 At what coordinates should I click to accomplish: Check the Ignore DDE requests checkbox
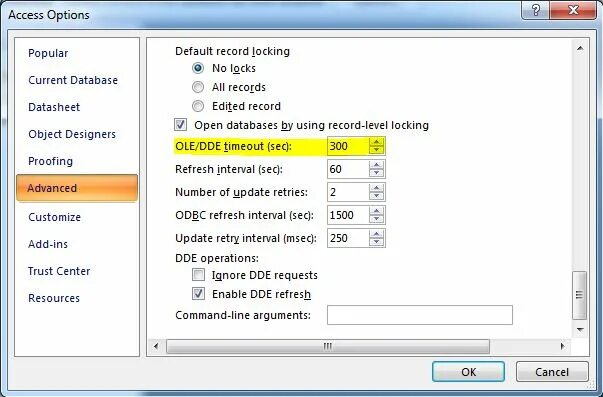pos(198,275)
